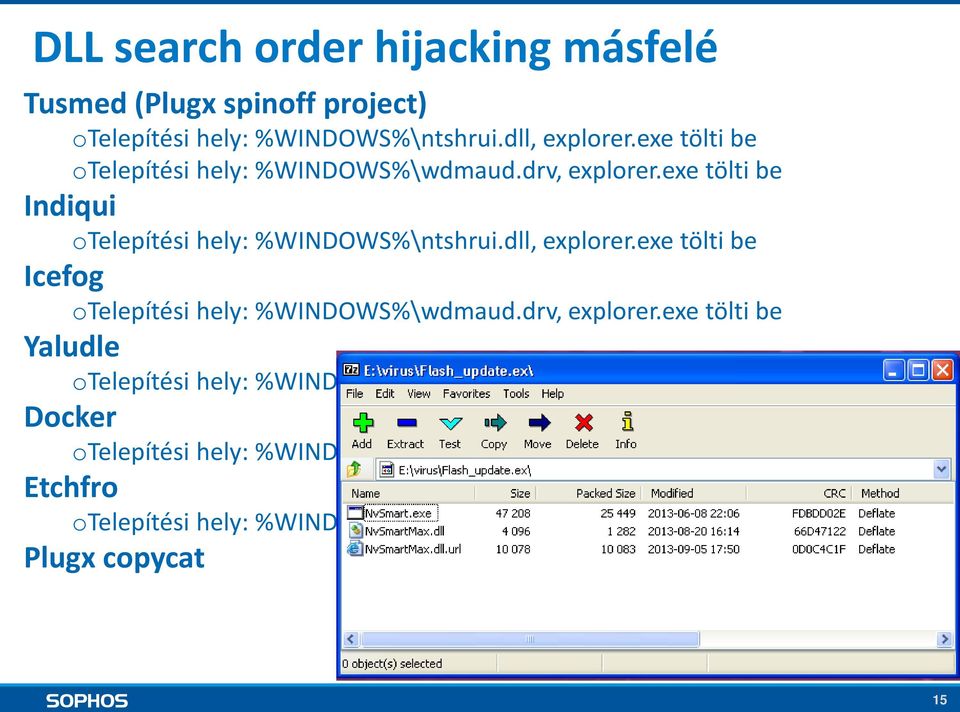This screenshot has height=712, width=960.
Task: Click the archive icon in address bar
Action: tap(387, 470)
